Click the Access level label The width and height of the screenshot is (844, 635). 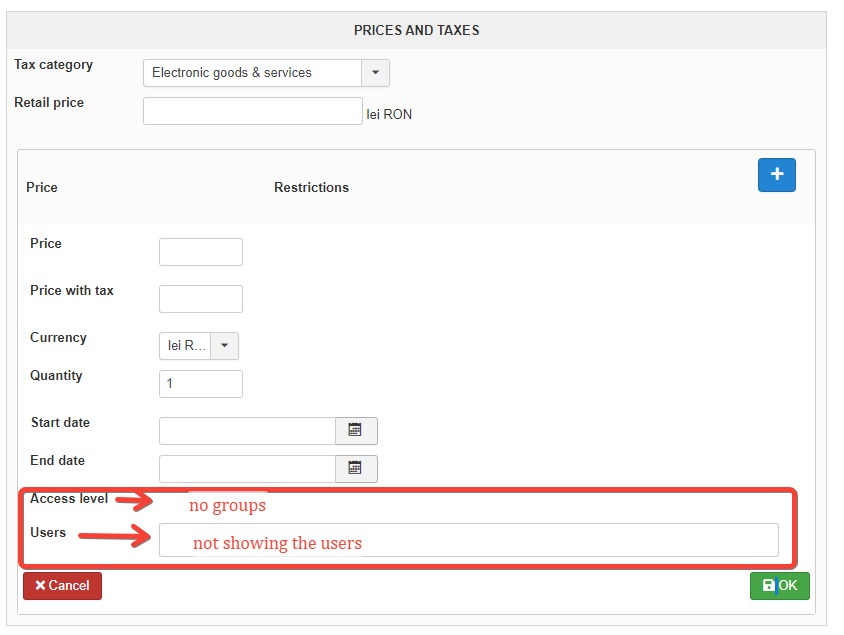(x=69, y=498)
